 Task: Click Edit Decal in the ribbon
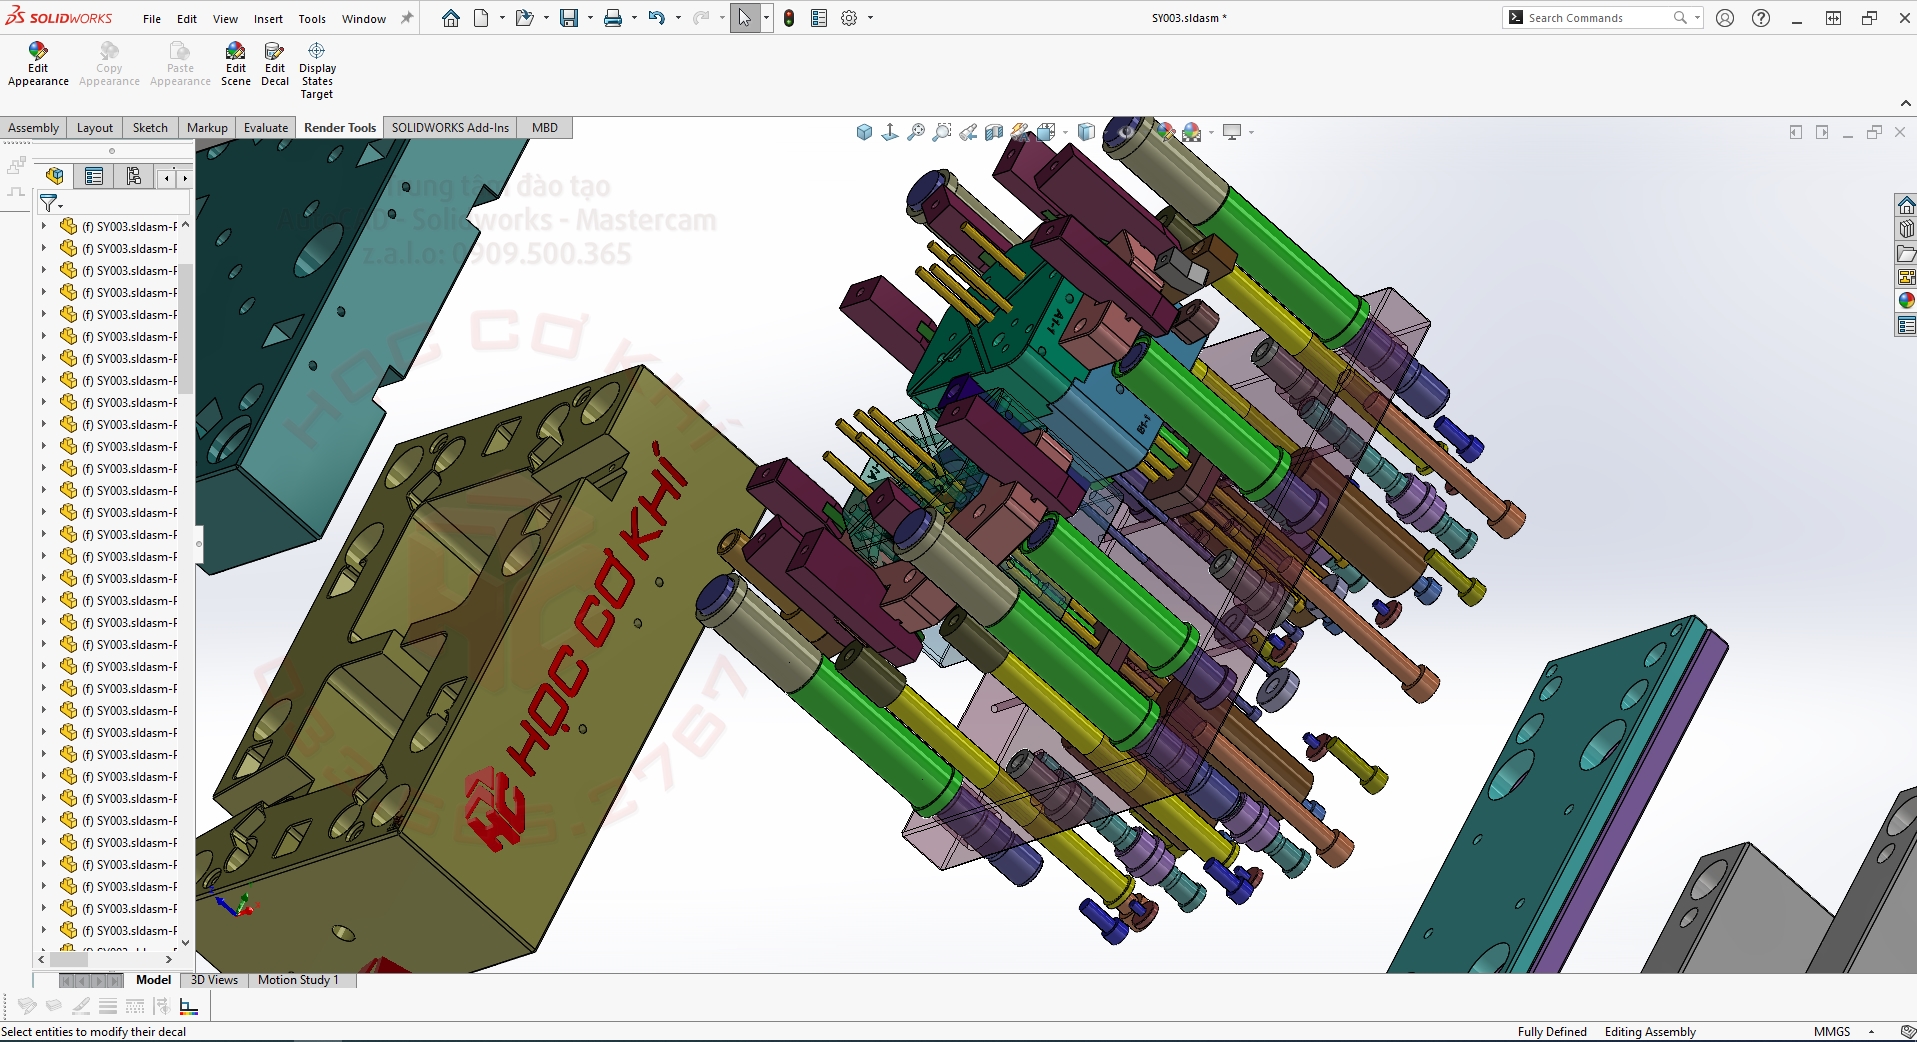point(275,65)
